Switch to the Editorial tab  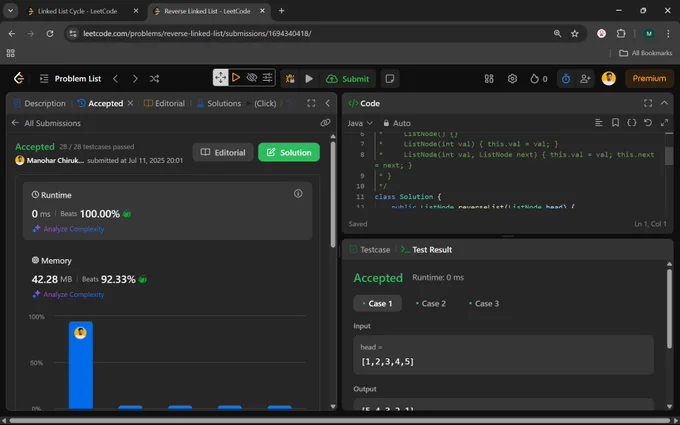[x=164, y=103]
